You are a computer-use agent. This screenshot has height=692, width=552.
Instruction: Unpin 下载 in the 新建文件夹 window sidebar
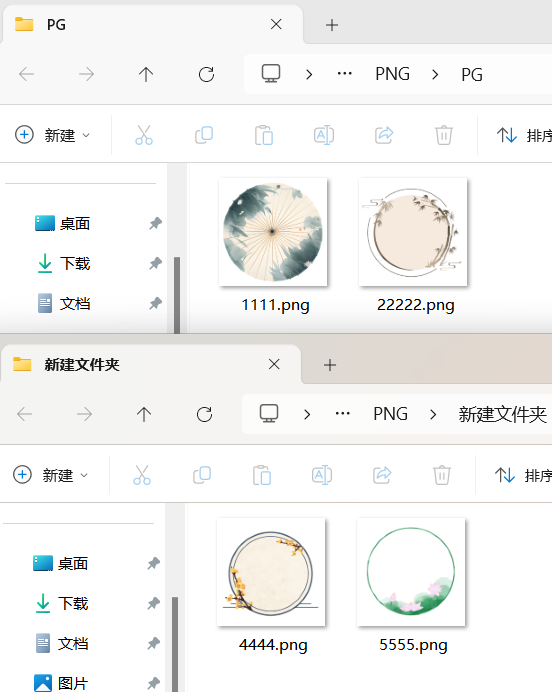(x=153, y=603)
